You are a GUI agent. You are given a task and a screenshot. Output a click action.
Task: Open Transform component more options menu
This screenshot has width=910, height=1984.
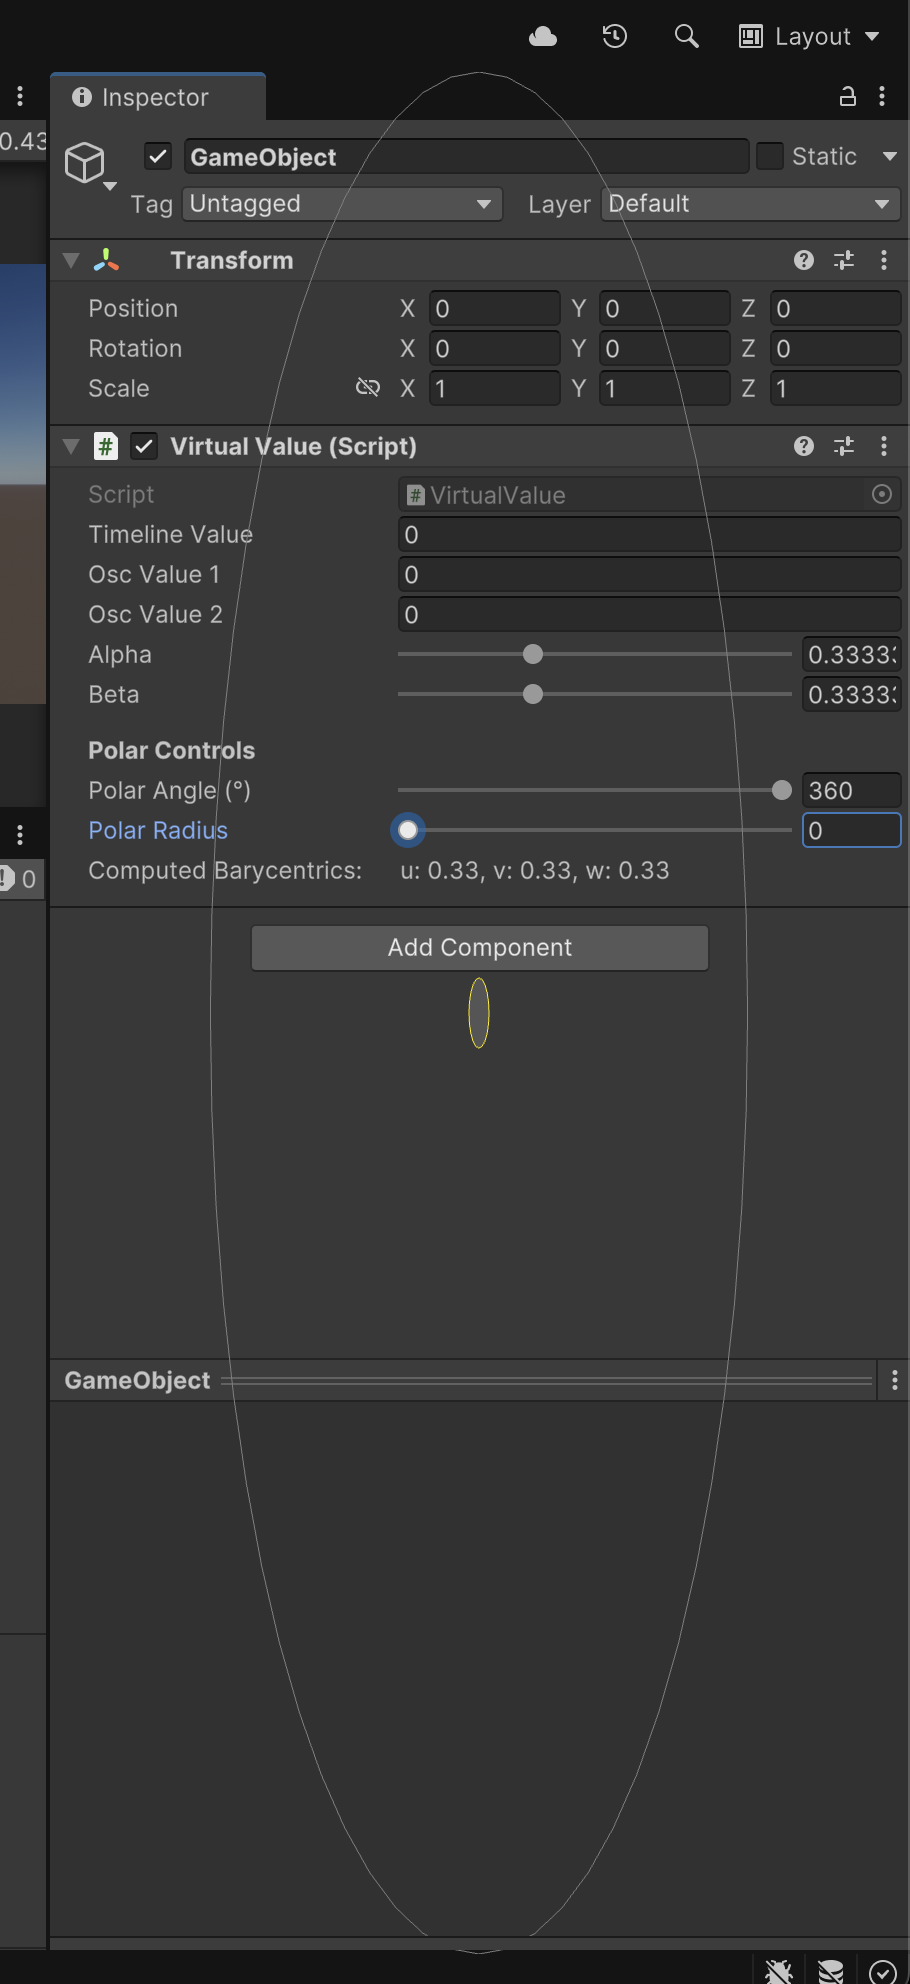pyautogui.click(x=884, y=260)
